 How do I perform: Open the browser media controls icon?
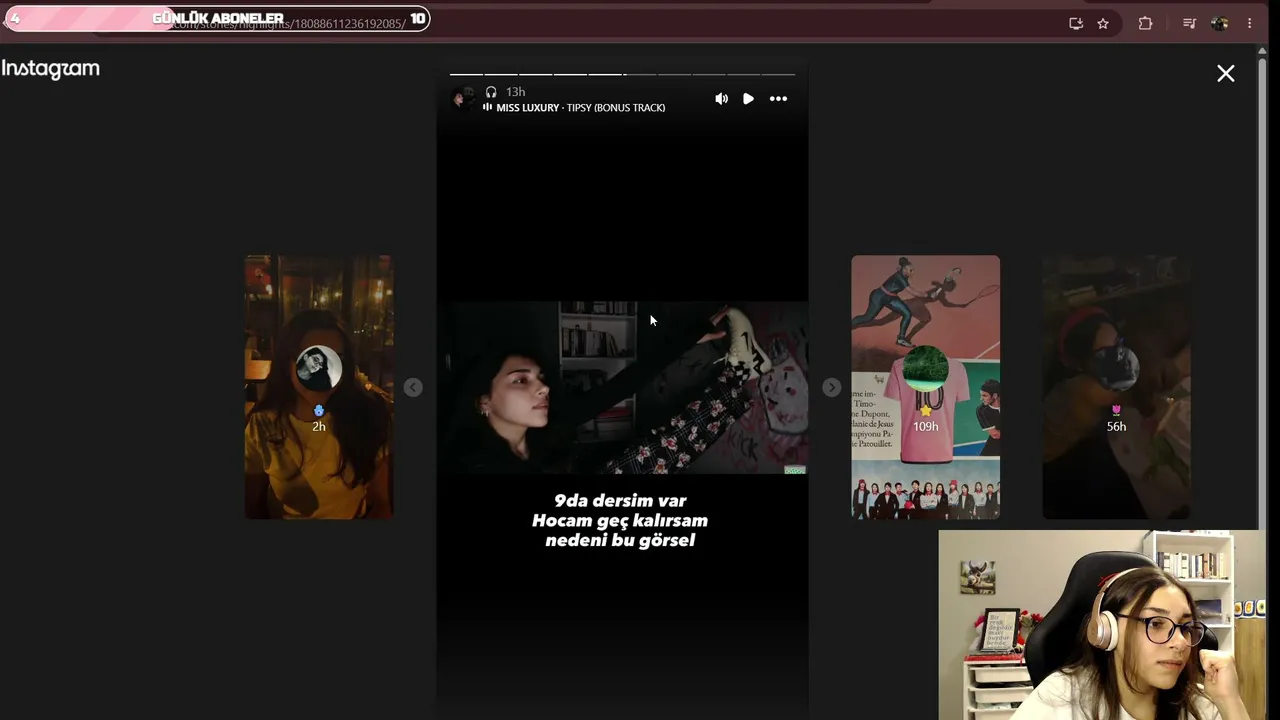pos(1189,23)
